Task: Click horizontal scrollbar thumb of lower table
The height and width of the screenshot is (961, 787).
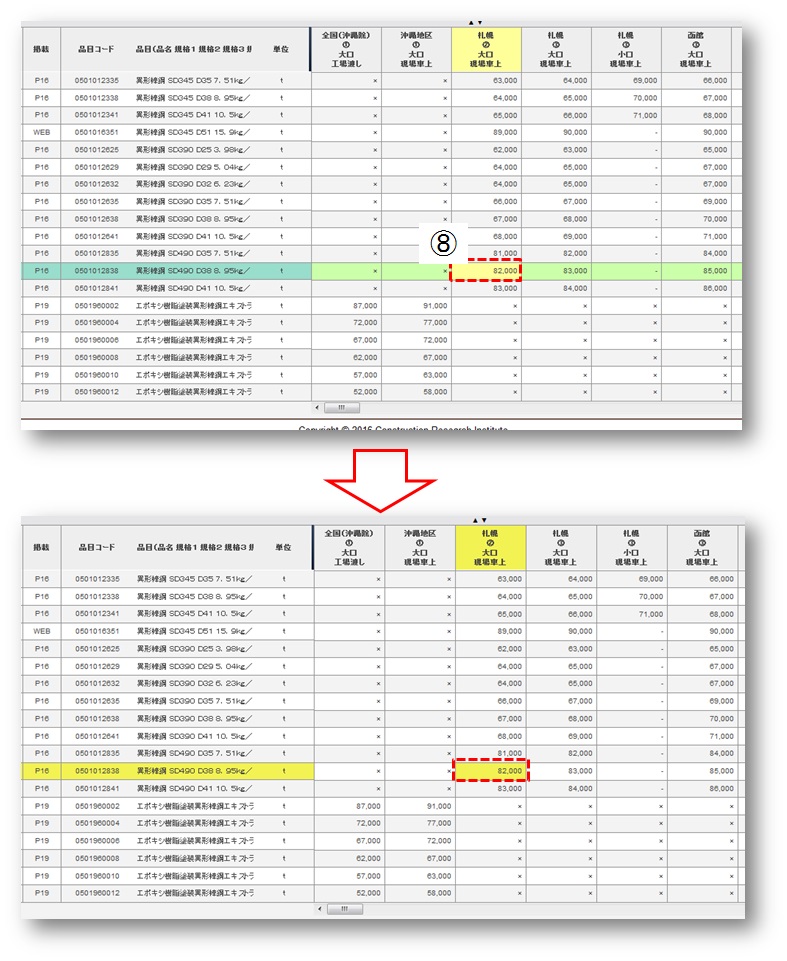Action: click(344, 909)
